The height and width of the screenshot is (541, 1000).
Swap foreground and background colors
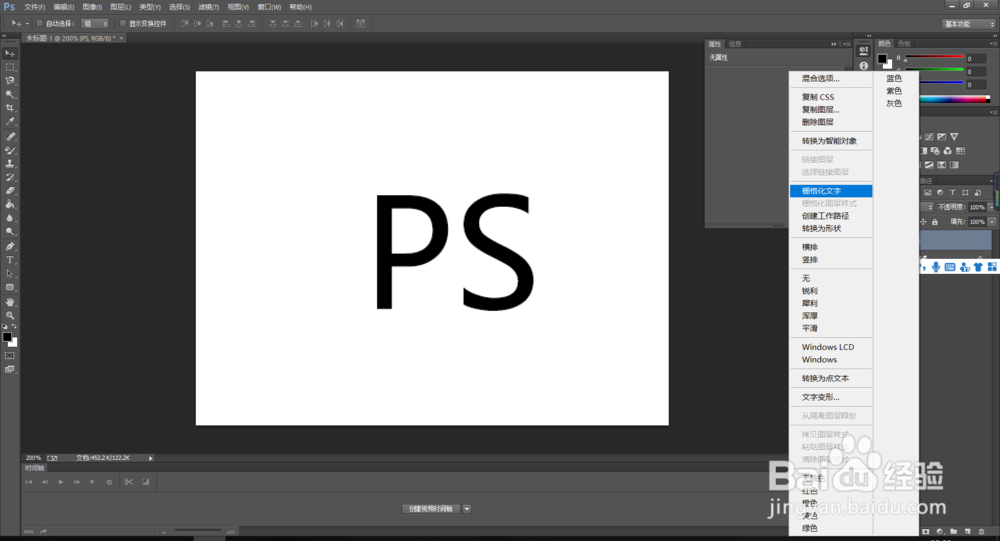click(14, 326)
